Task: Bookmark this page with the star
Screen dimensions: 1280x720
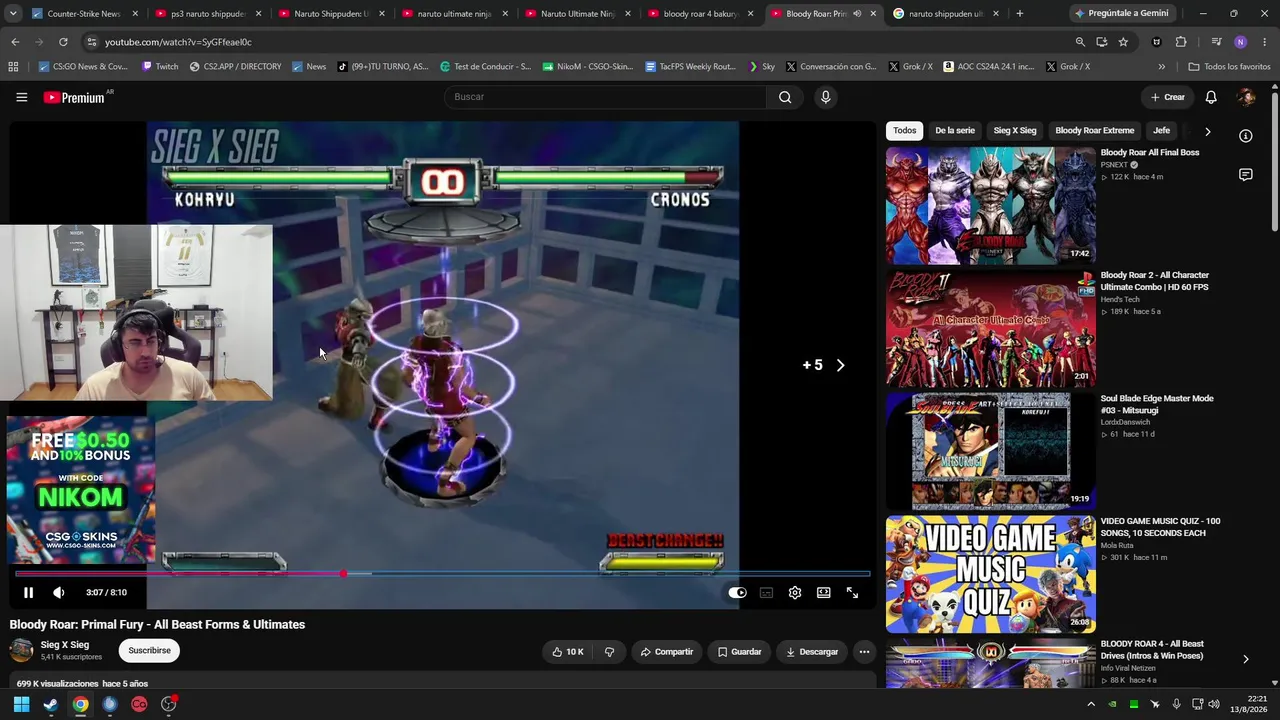Action: click(1123, 42)
